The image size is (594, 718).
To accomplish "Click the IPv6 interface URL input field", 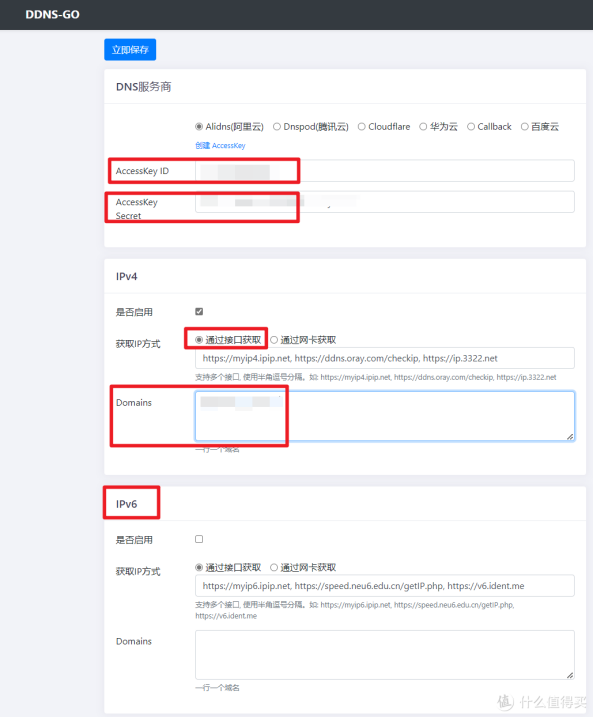I will pos(385,586).
